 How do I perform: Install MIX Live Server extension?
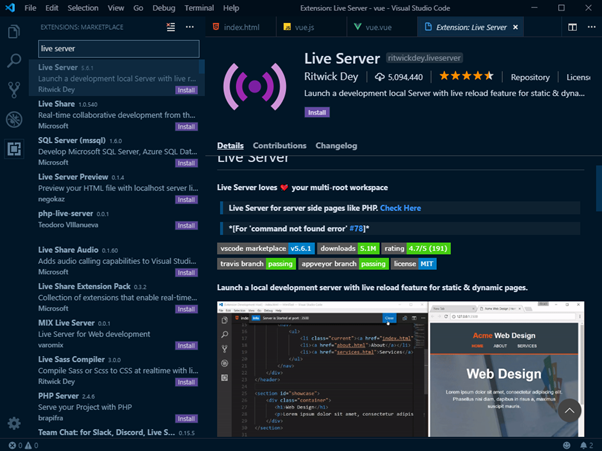186,345
